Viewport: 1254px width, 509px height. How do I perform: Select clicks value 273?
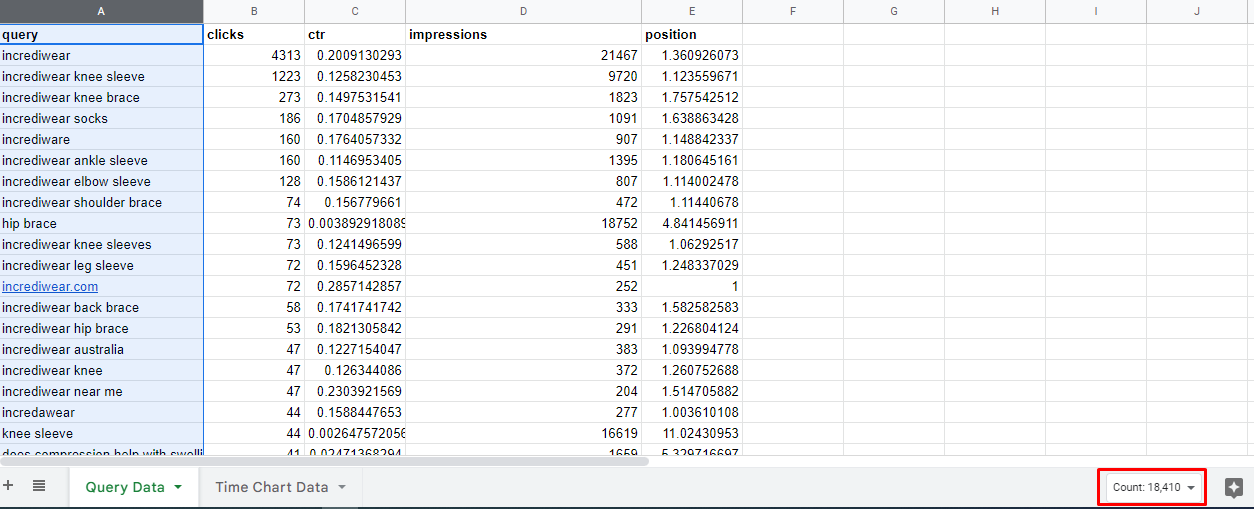(254, 97)
